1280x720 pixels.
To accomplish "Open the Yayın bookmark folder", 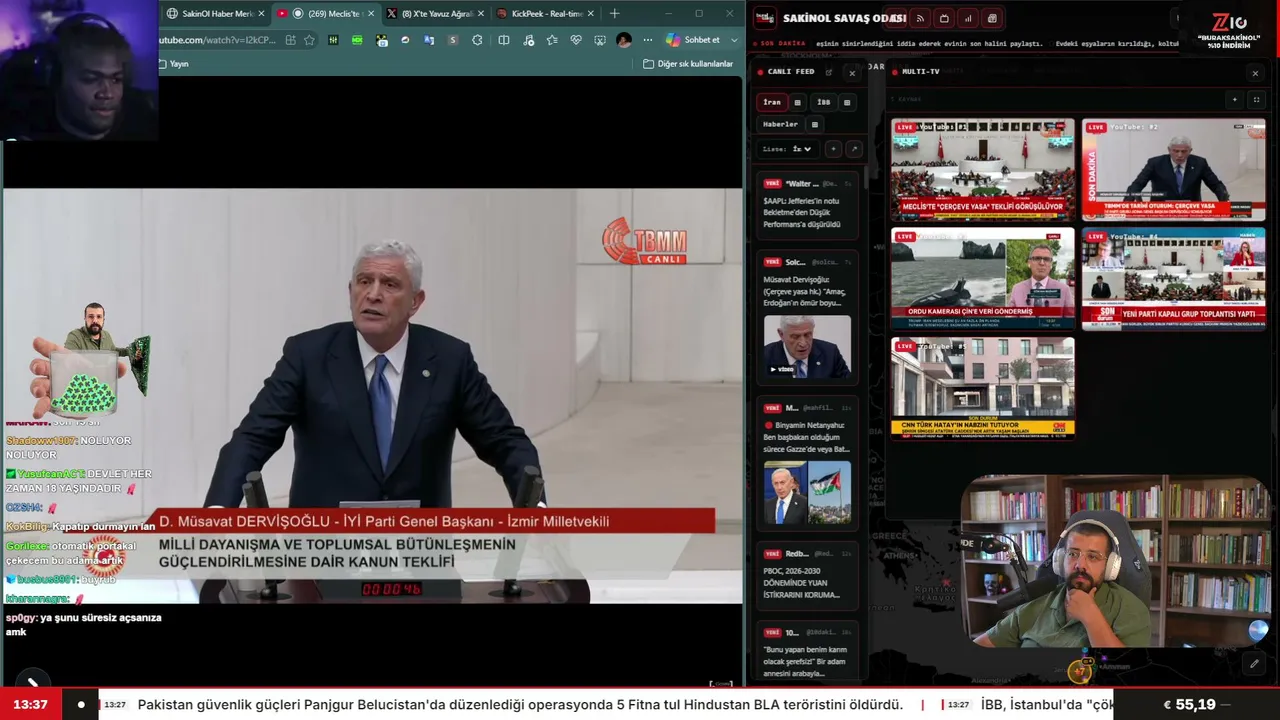I will [174, 64].
